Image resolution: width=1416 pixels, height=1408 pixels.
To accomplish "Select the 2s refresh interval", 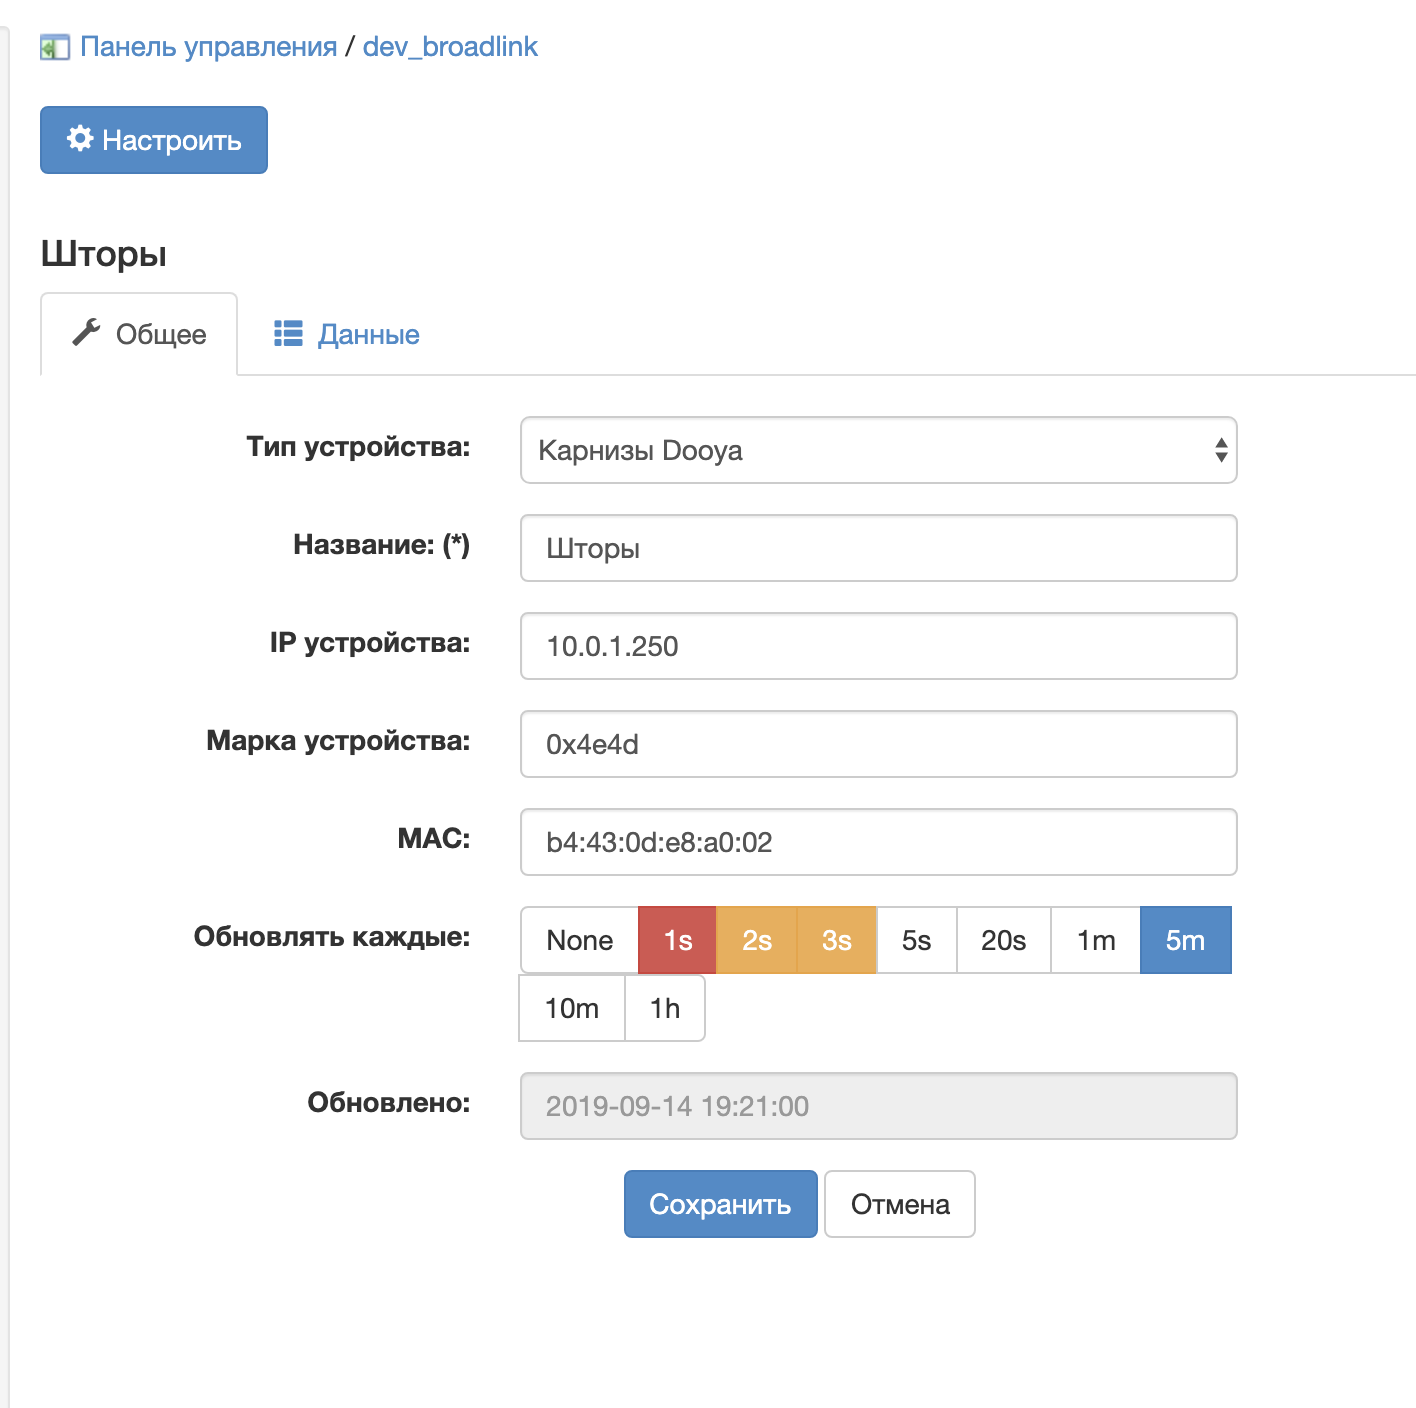I will (x=757, y=940).
